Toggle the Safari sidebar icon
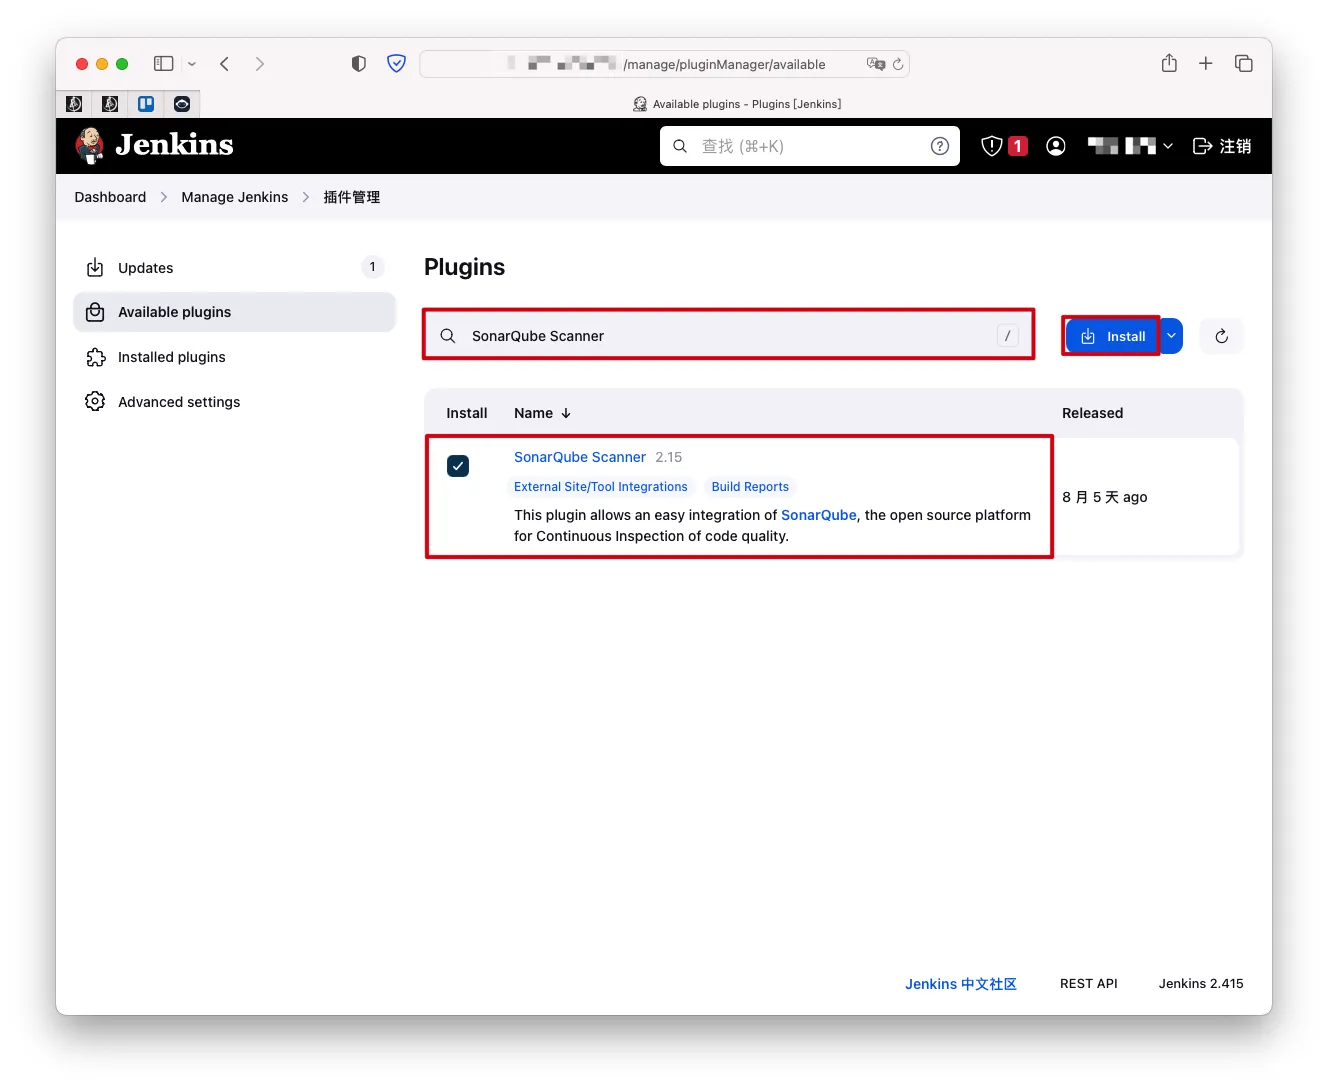 [164, 64]
